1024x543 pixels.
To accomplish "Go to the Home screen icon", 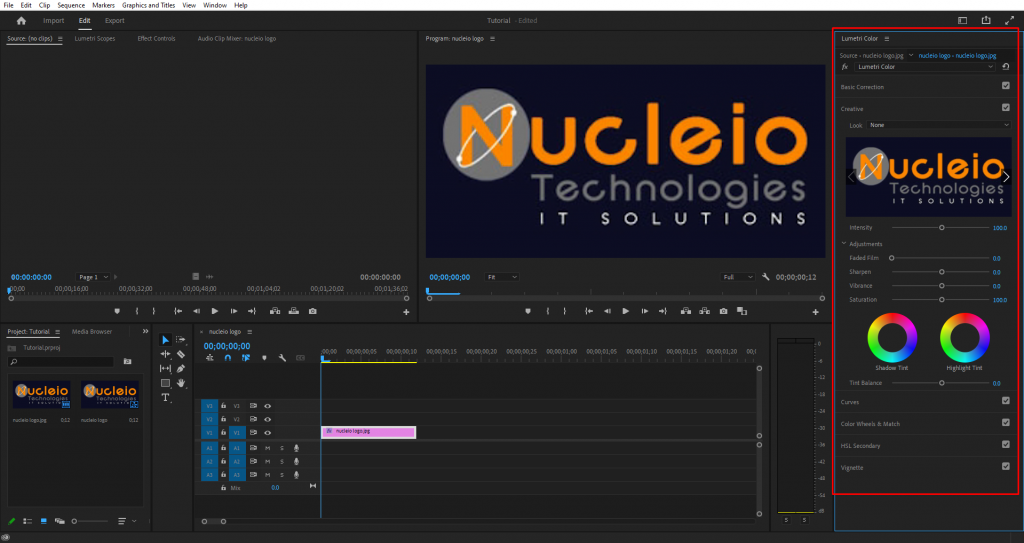I will pos(21,21).
